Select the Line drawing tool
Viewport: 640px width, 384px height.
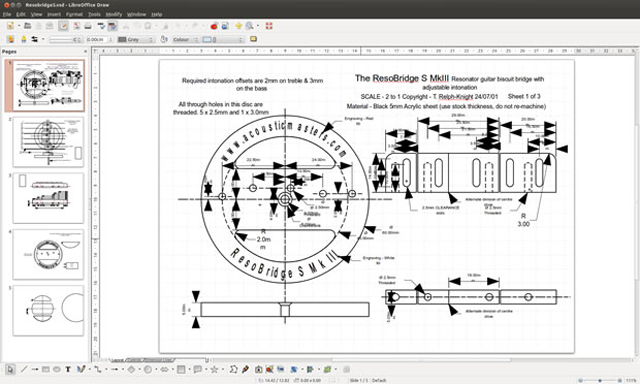(24, 369)
